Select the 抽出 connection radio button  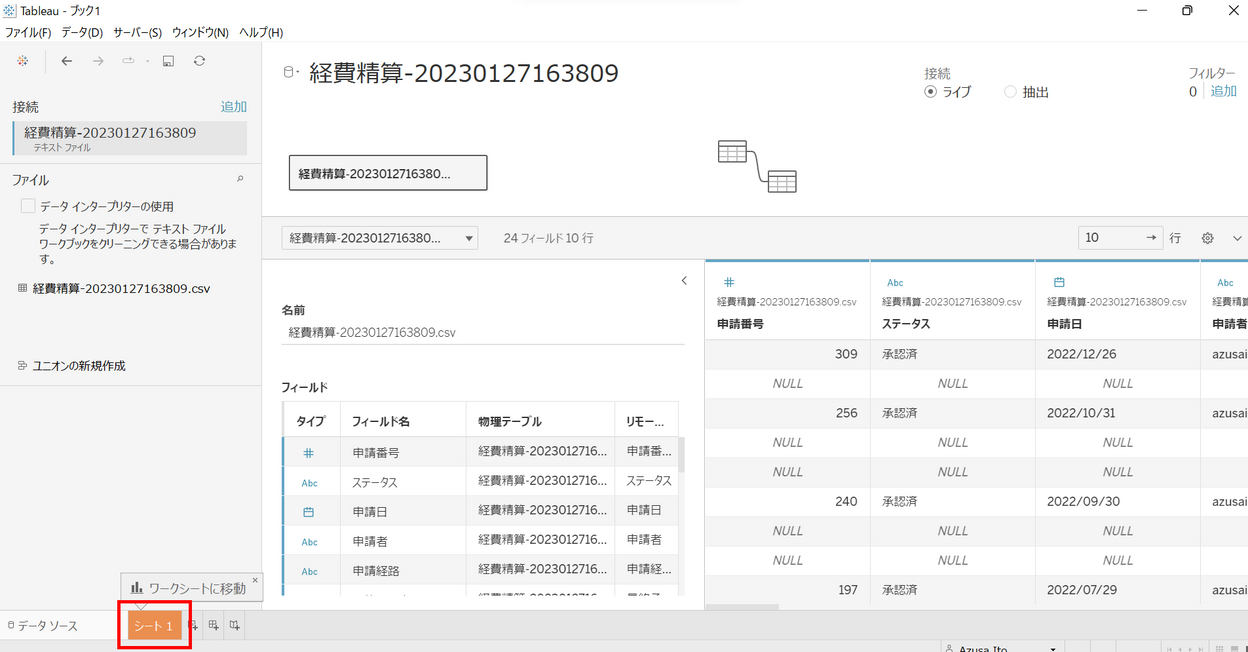point(1010,92)
